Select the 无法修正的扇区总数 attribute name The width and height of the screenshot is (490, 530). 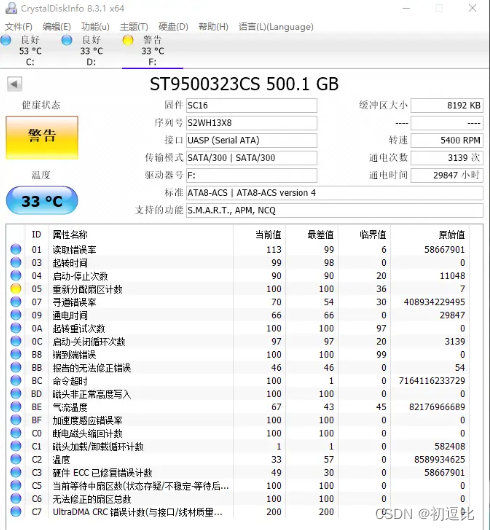(x=92, y=499)
